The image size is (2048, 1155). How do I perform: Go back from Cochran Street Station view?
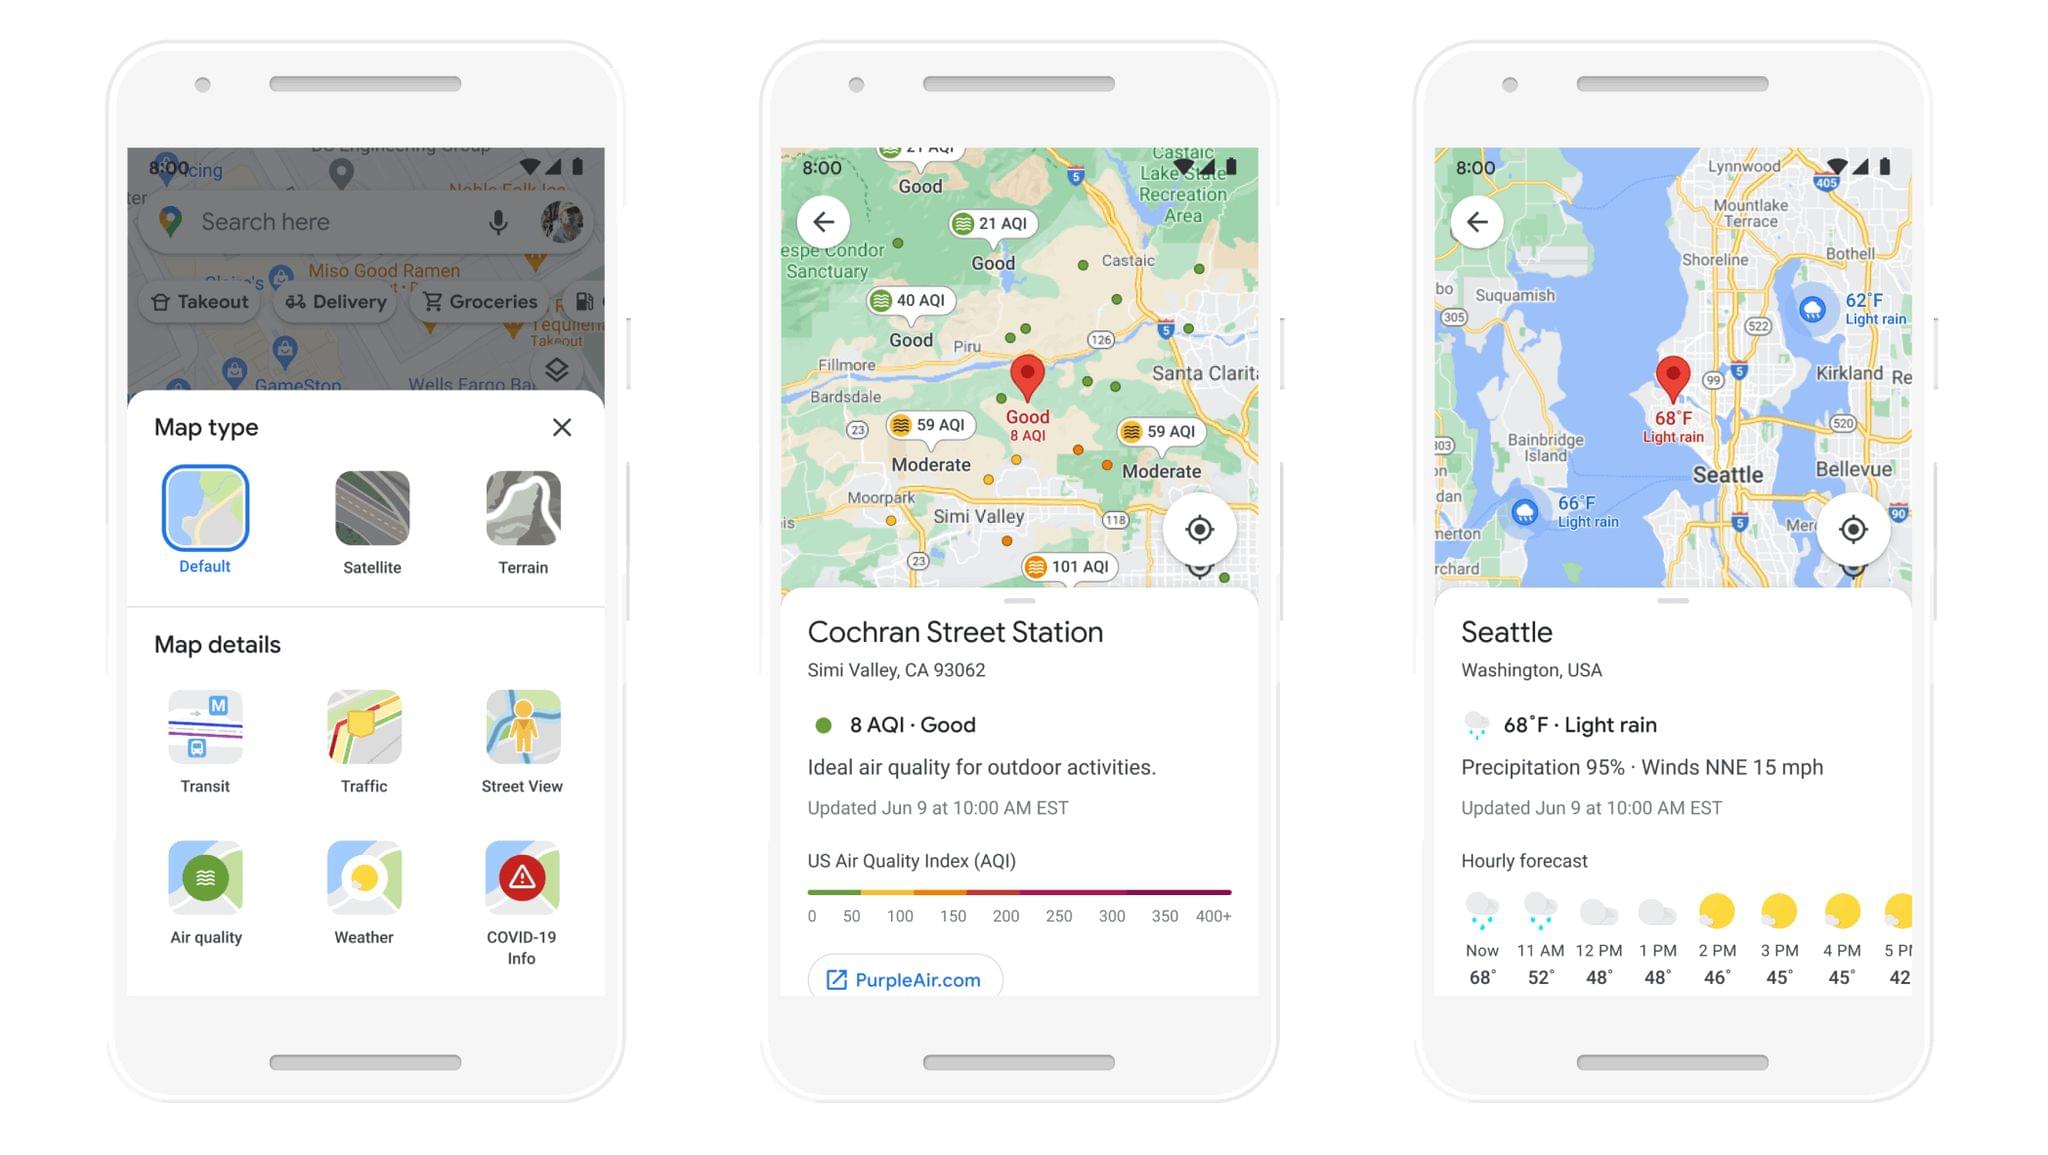coord(823,221)
